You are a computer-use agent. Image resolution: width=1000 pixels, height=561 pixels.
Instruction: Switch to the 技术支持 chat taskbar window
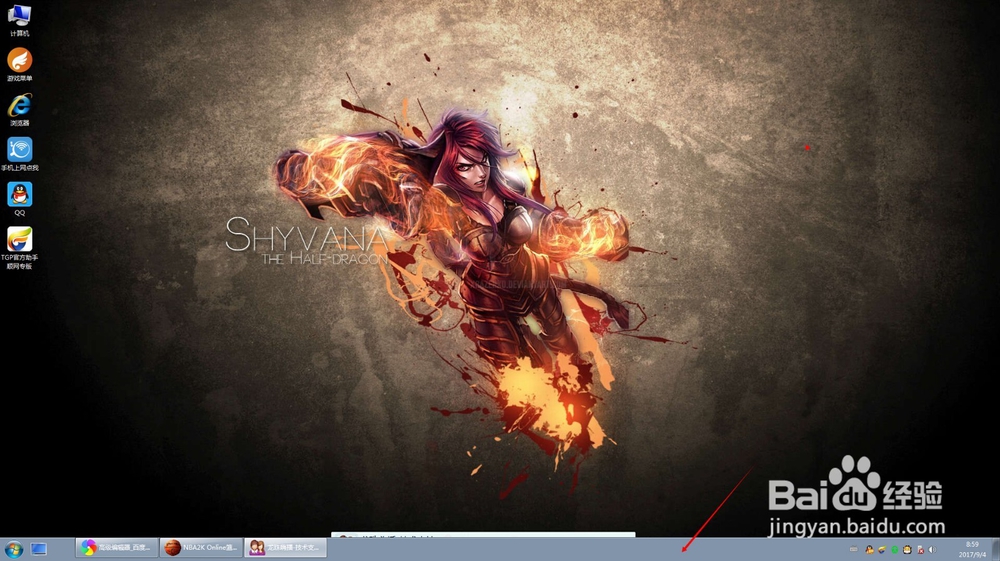(x=285, y=548)
